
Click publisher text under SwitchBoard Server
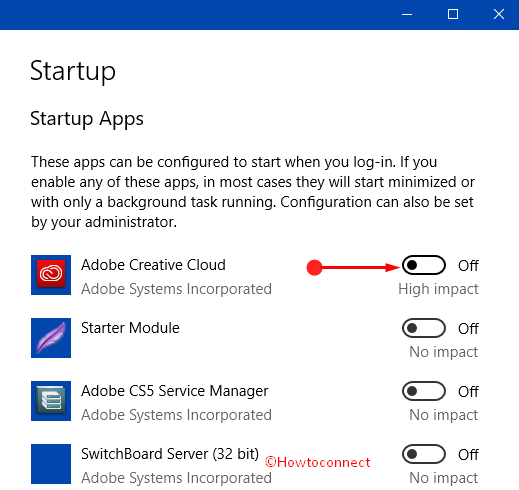click(x=176, y=478)
